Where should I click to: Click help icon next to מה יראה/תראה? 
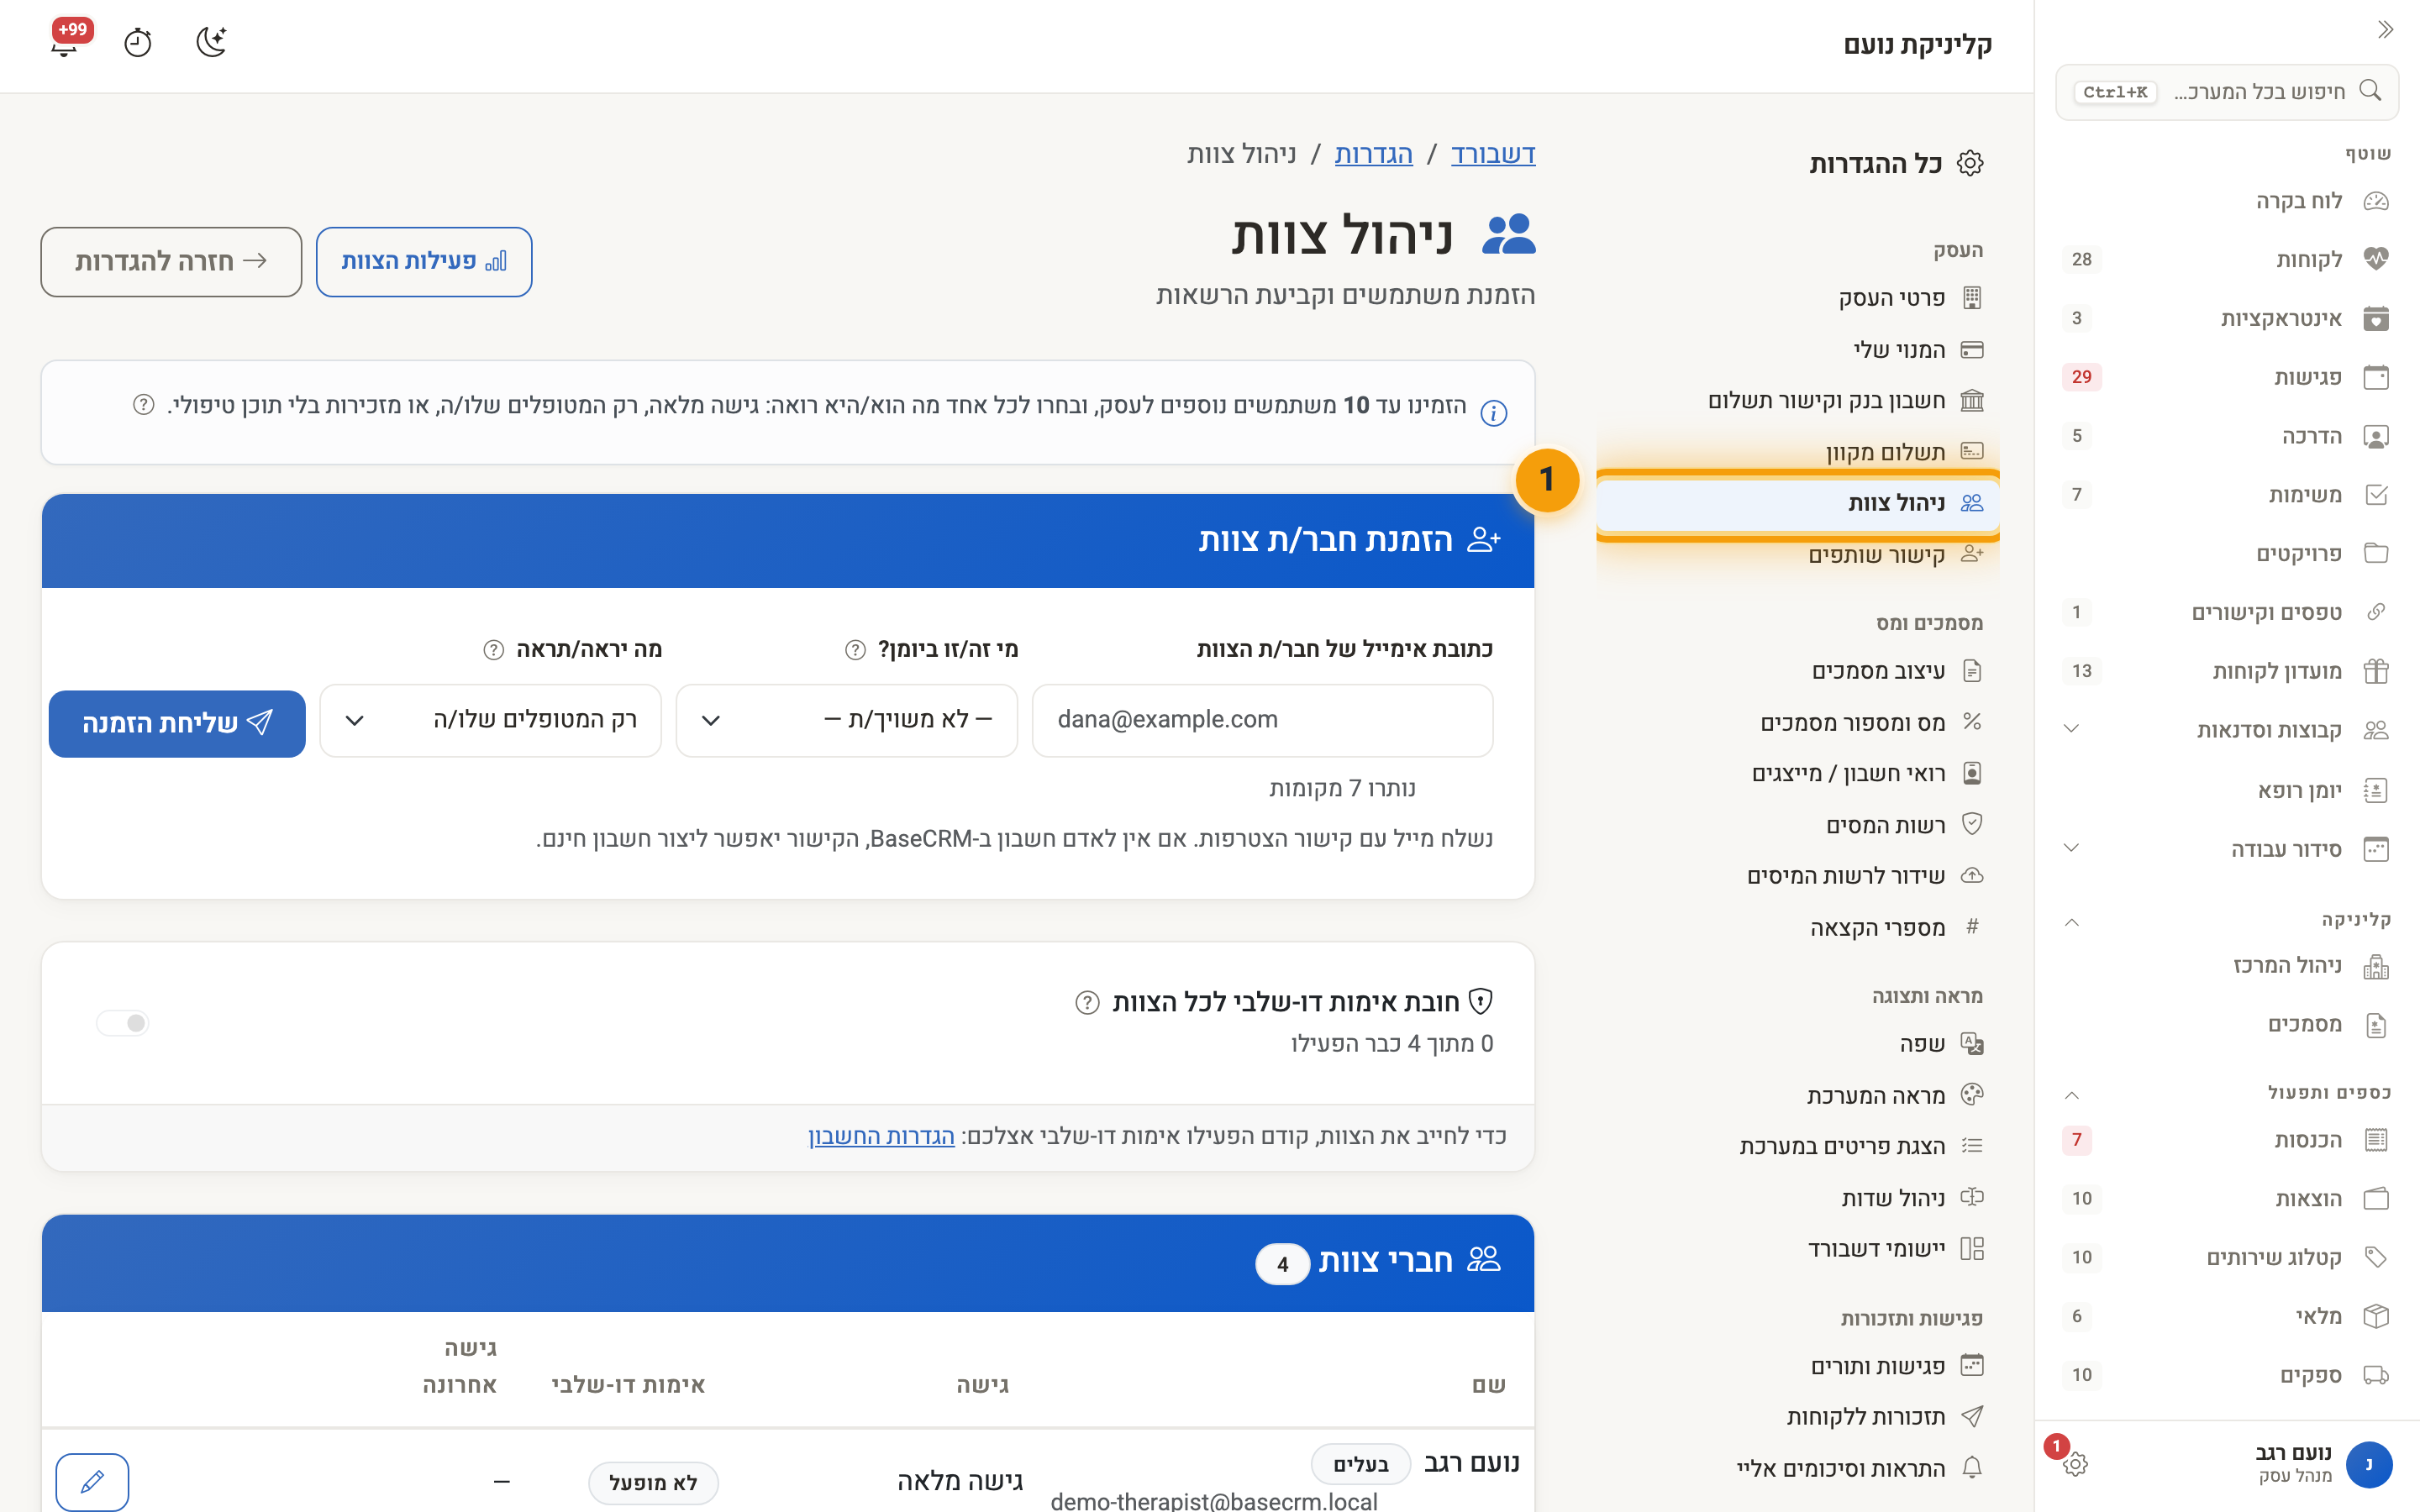(493, 650)
